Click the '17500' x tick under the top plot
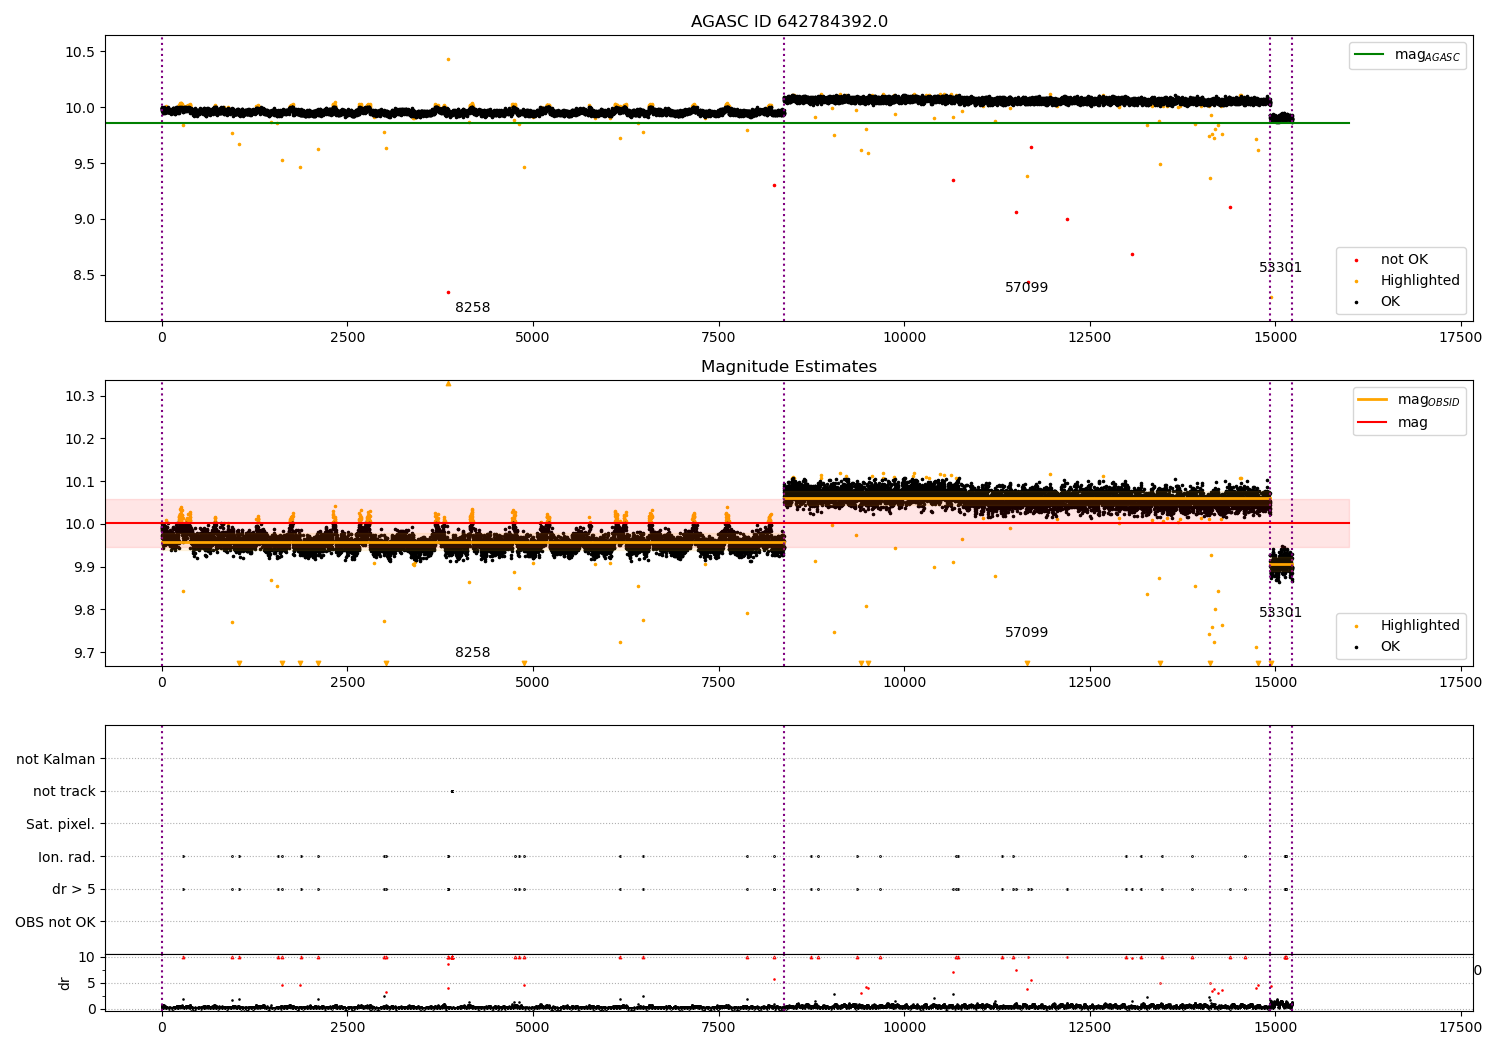Image resolution: width=1500 pixels, height=1050 pixels. click(x=1460, y=338)
